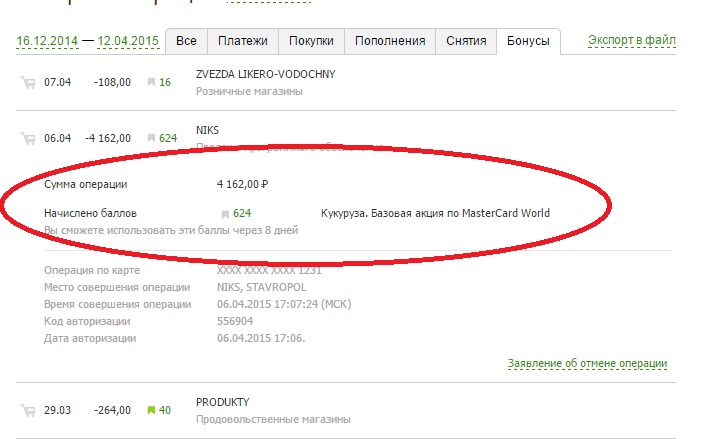Click the cart icon beside the 06.04 transaction
The height and width of the screenshot is (439, 711).
click(x=28, y=139)
